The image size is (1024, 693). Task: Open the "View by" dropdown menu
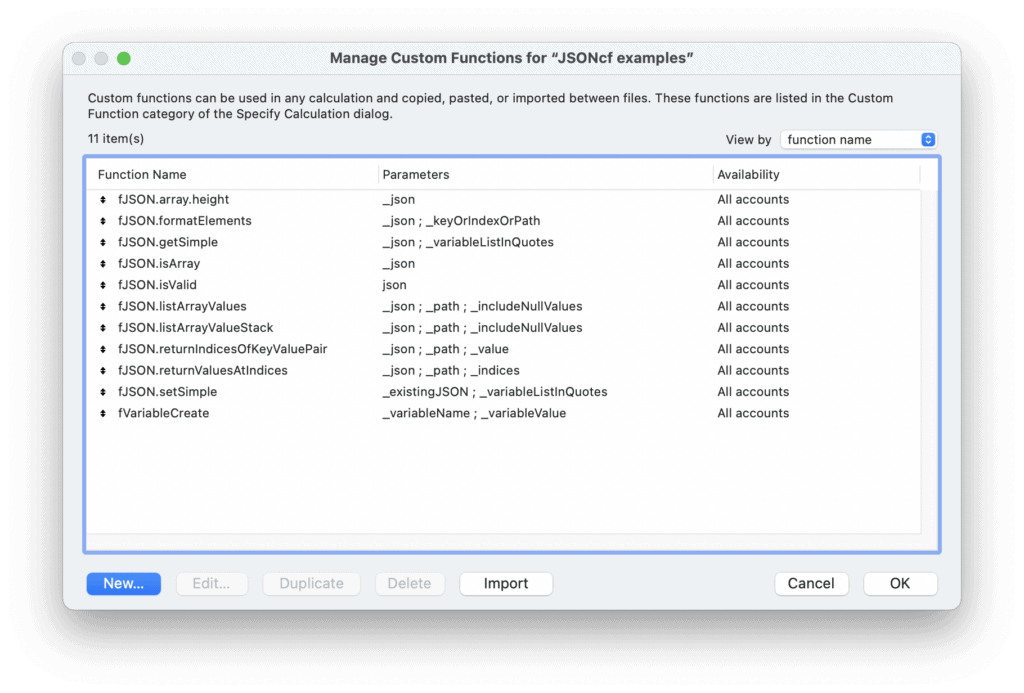tap(858, 139)
